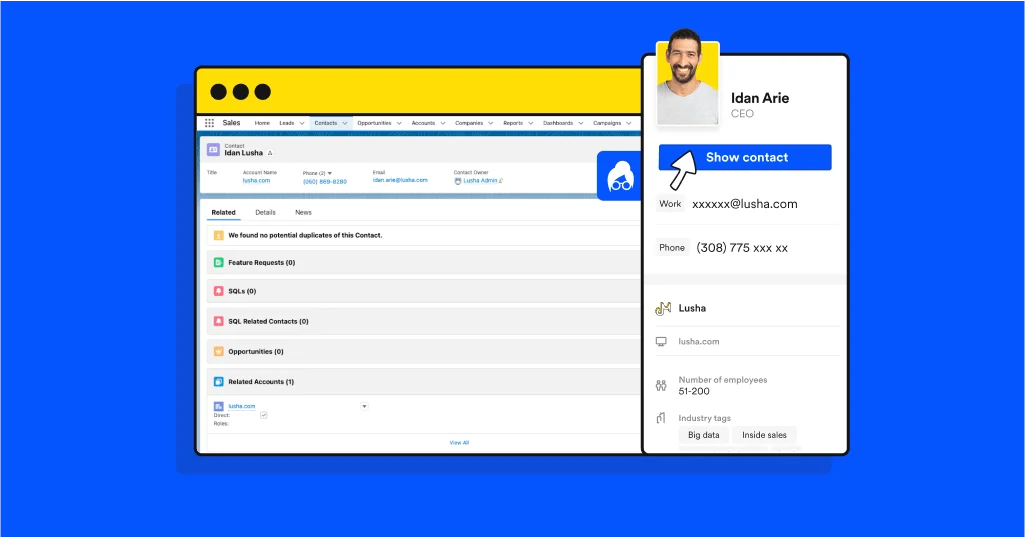Expand the Accounts menu chevron
1025x537 pixels.
443,123
